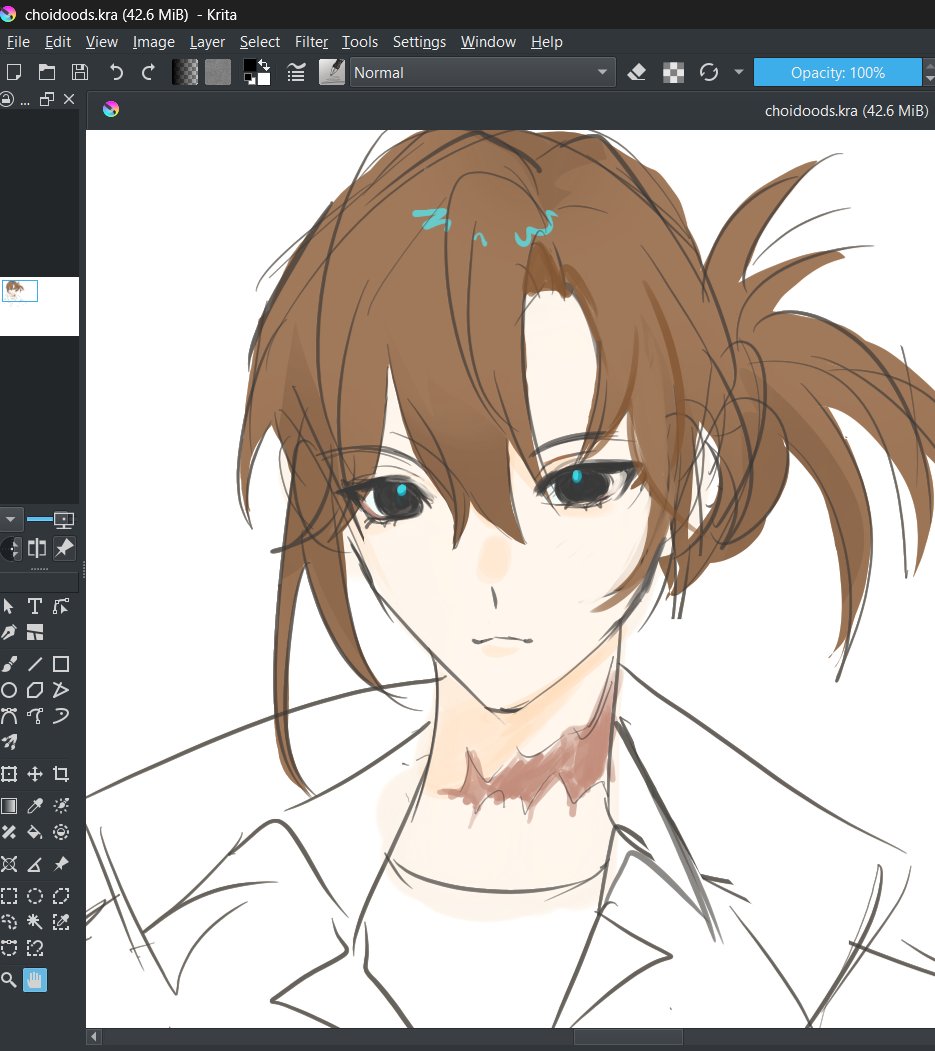Image resolution: width=935 pixels, height=1051 pixels.
Task: Click the foreground/background color swatch
Action: 257,72
